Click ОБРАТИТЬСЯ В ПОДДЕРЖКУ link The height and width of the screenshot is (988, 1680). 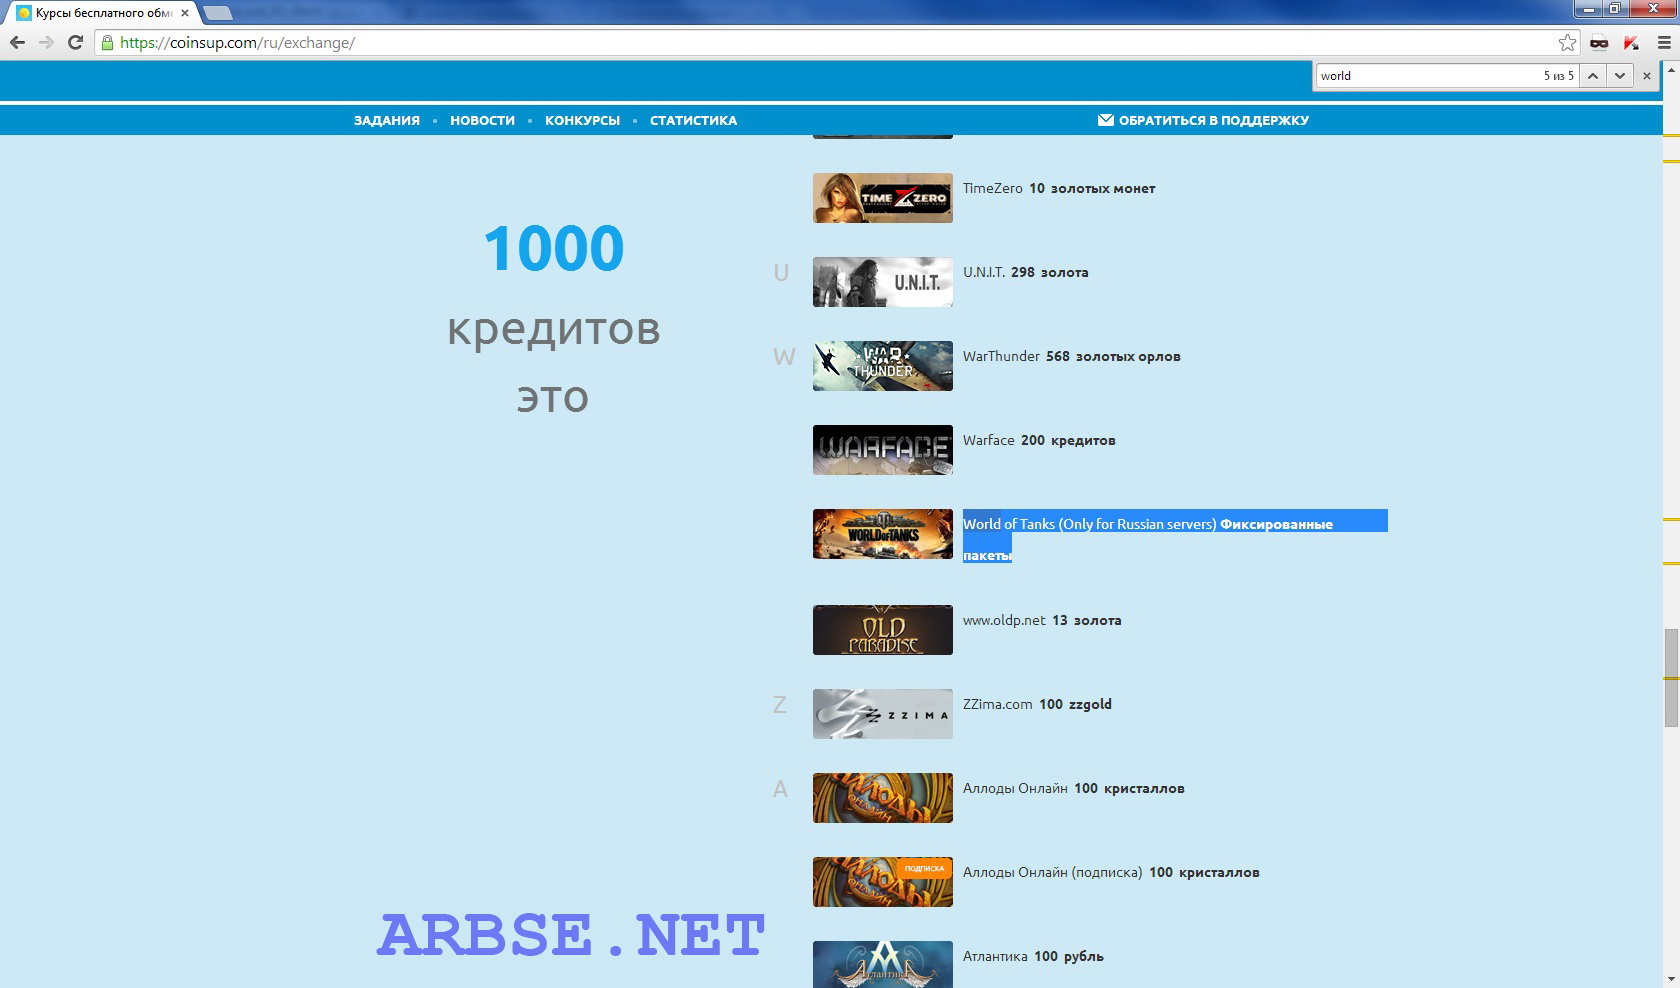tap(1213, 120)
